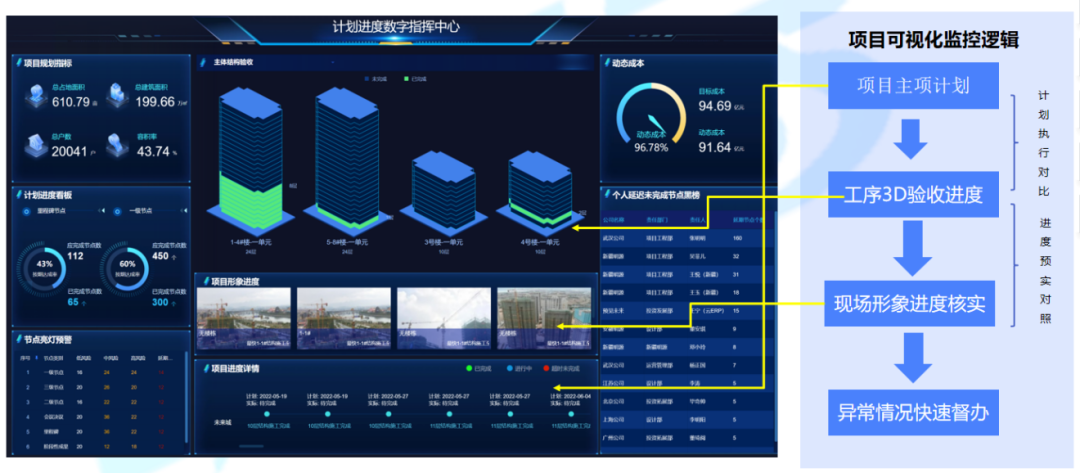Screen dimensions: 1080x473
Task: Click the arrow next to 里程碑节点
Action: click(103, 211)
